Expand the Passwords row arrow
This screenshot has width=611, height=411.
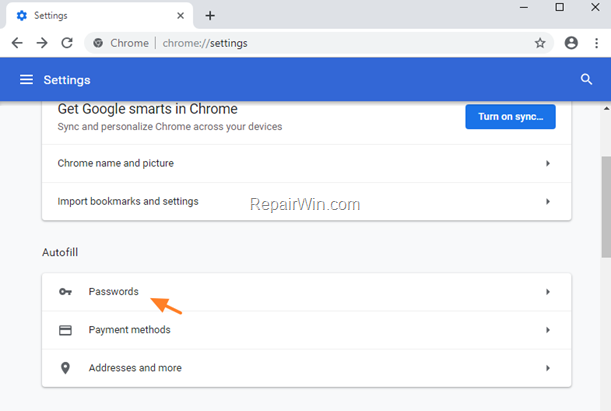click(x=547, y=292)
